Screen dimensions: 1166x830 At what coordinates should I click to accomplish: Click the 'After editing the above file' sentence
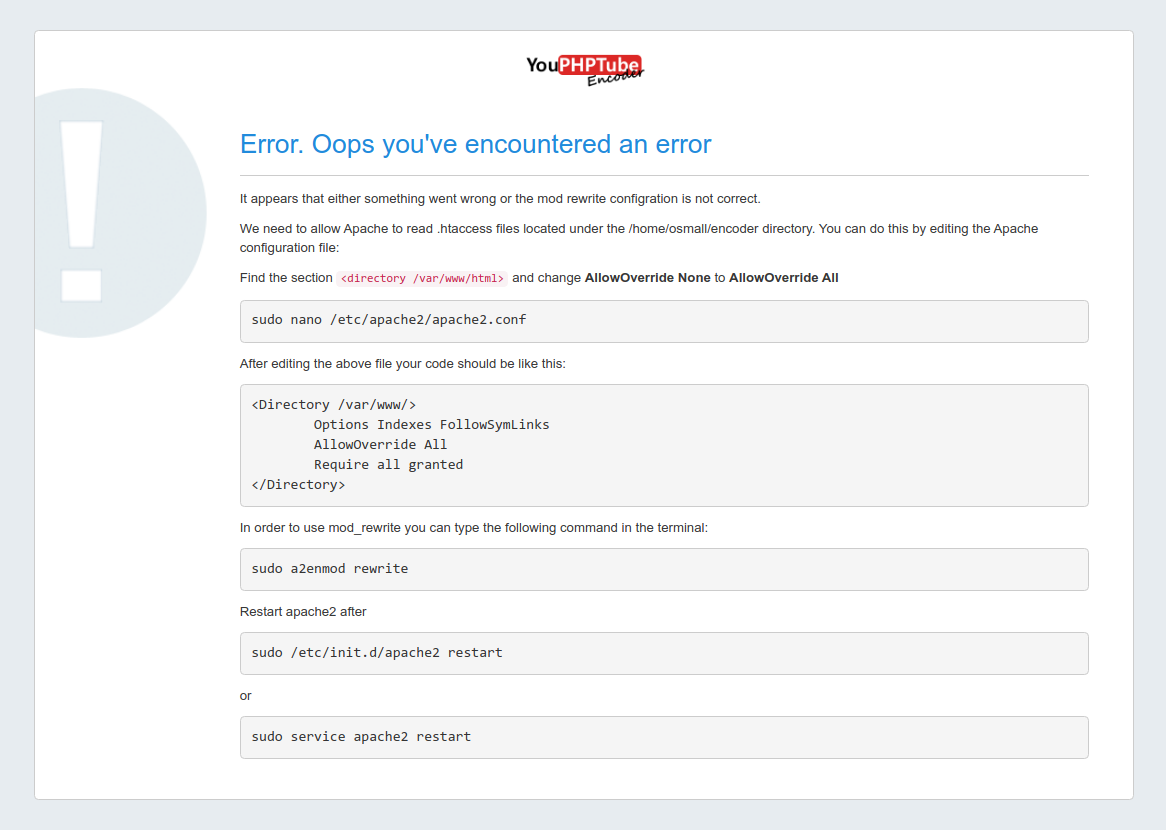coord(402,364)
